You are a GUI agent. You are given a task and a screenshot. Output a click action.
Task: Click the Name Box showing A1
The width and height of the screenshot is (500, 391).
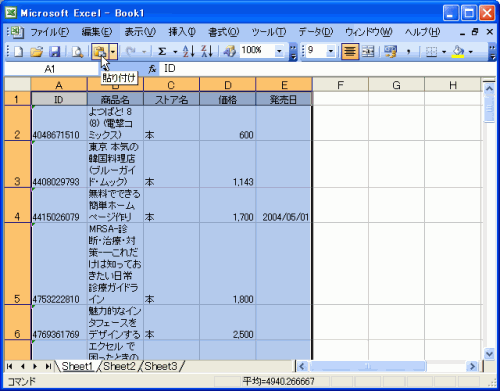coord(50,69)
